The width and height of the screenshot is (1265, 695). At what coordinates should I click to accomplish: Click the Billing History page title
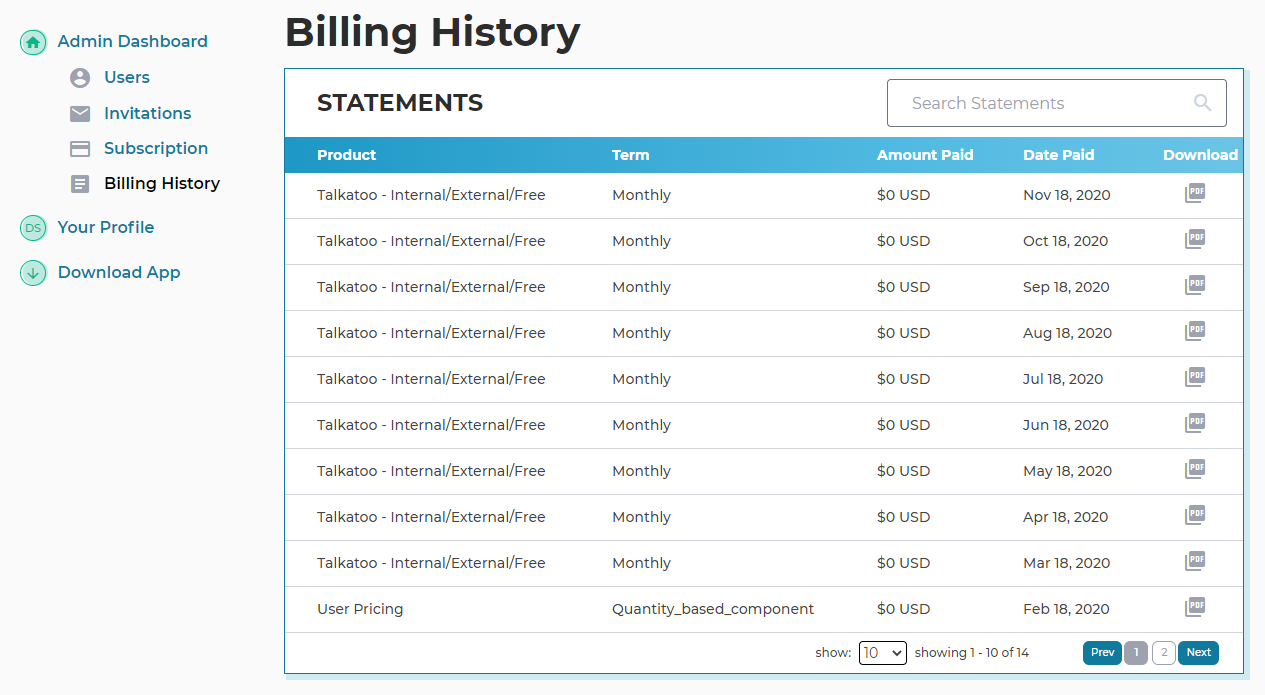(432, 32)
